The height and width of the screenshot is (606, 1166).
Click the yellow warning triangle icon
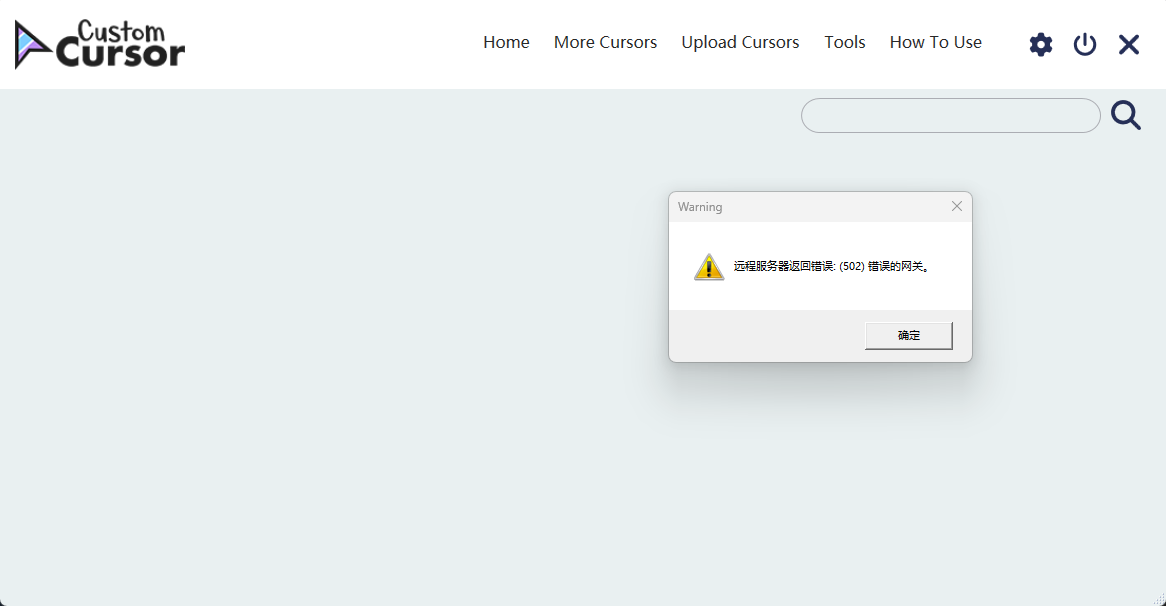(709, 267)
